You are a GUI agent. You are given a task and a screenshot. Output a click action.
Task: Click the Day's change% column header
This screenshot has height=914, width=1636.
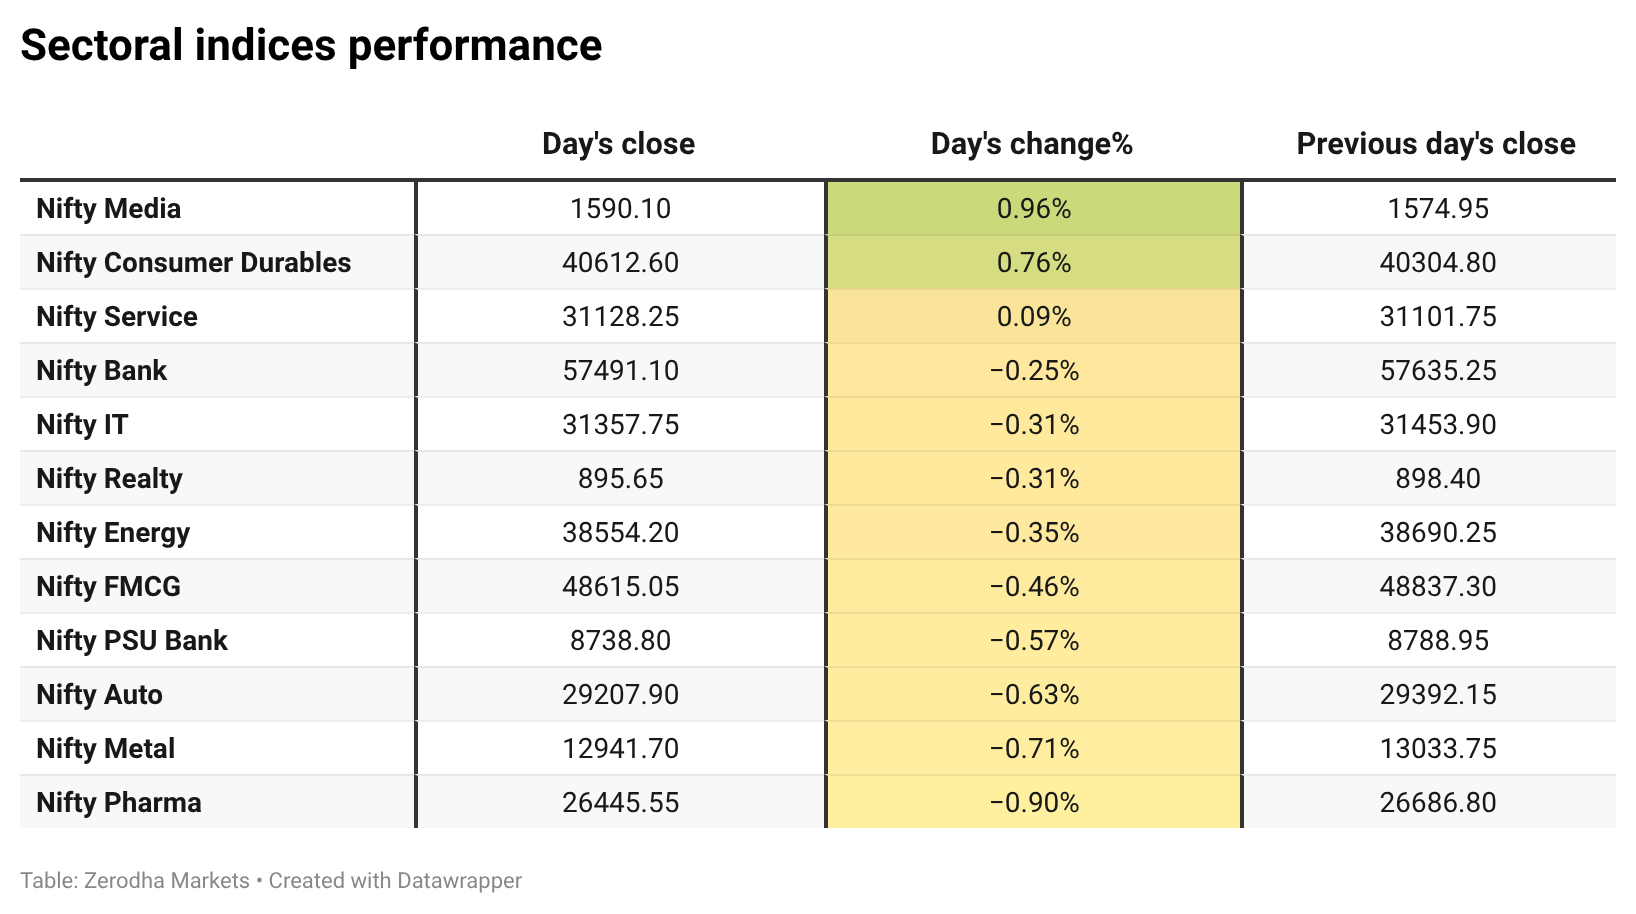pos(1032,144)
